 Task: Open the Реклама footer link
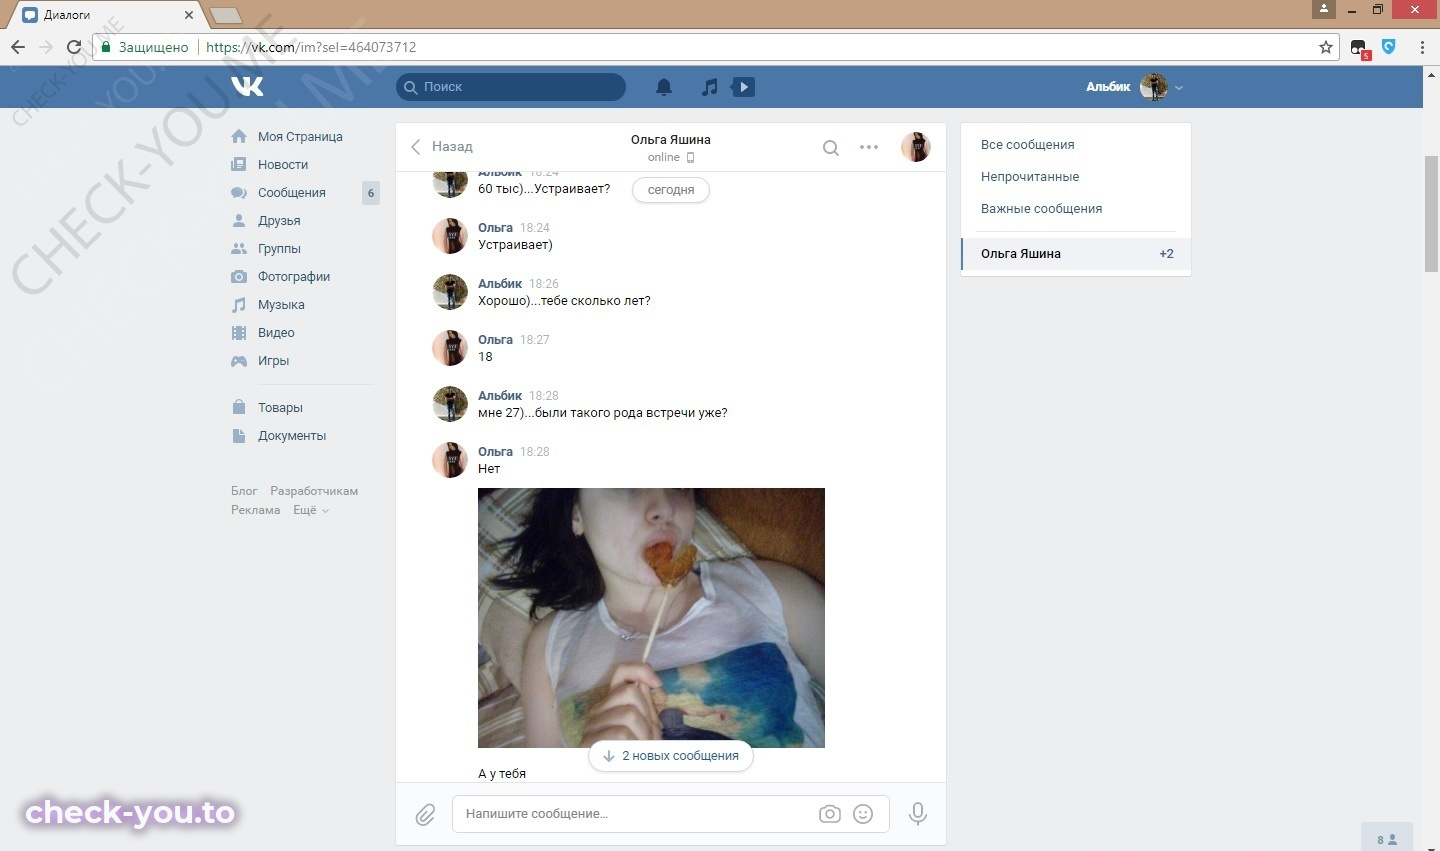coord(256,510)
